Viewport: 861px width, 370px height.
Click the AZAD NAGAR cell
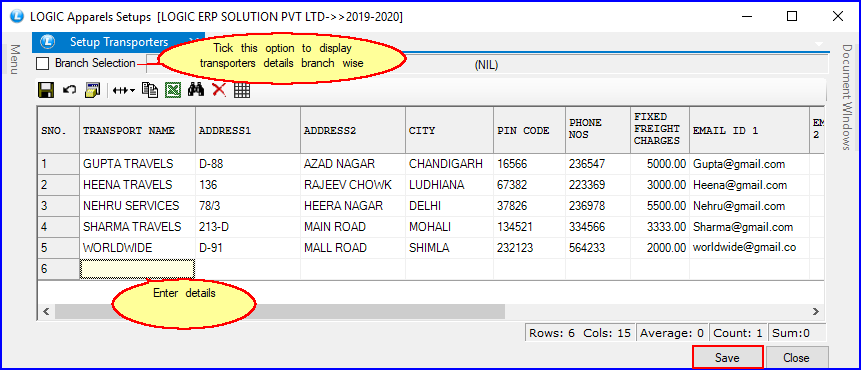(x=353, y=164)
